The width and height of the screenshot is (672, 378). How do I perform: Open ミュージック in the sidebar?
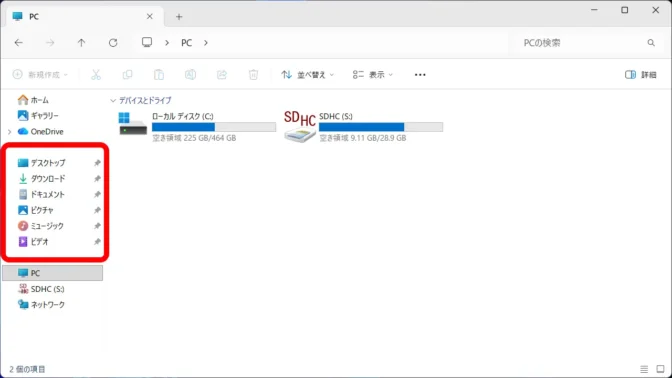(x=41, y=226)
